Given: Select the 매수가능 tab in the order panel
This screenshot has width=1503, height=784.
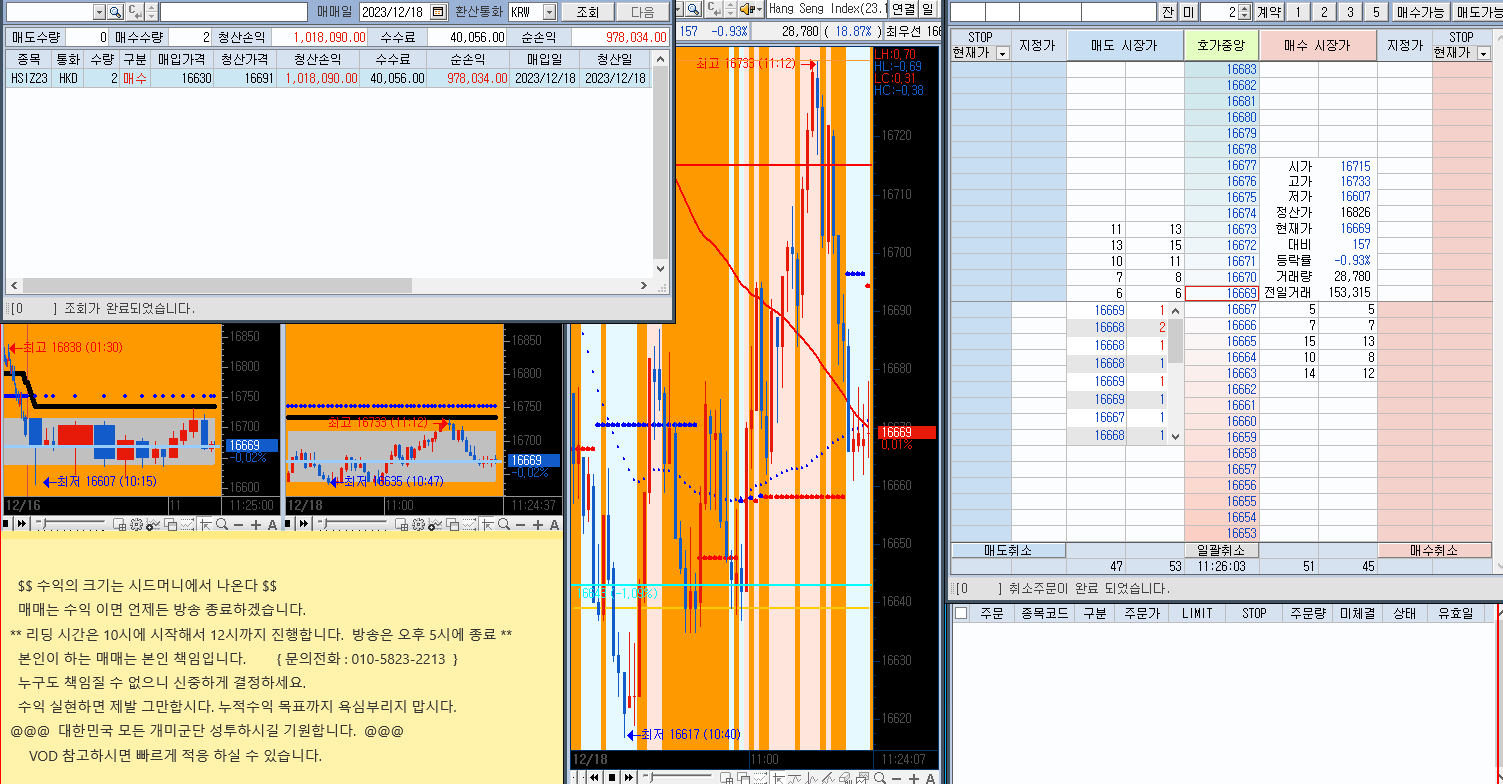Looking at the screenshot, I should [1420, 12].
